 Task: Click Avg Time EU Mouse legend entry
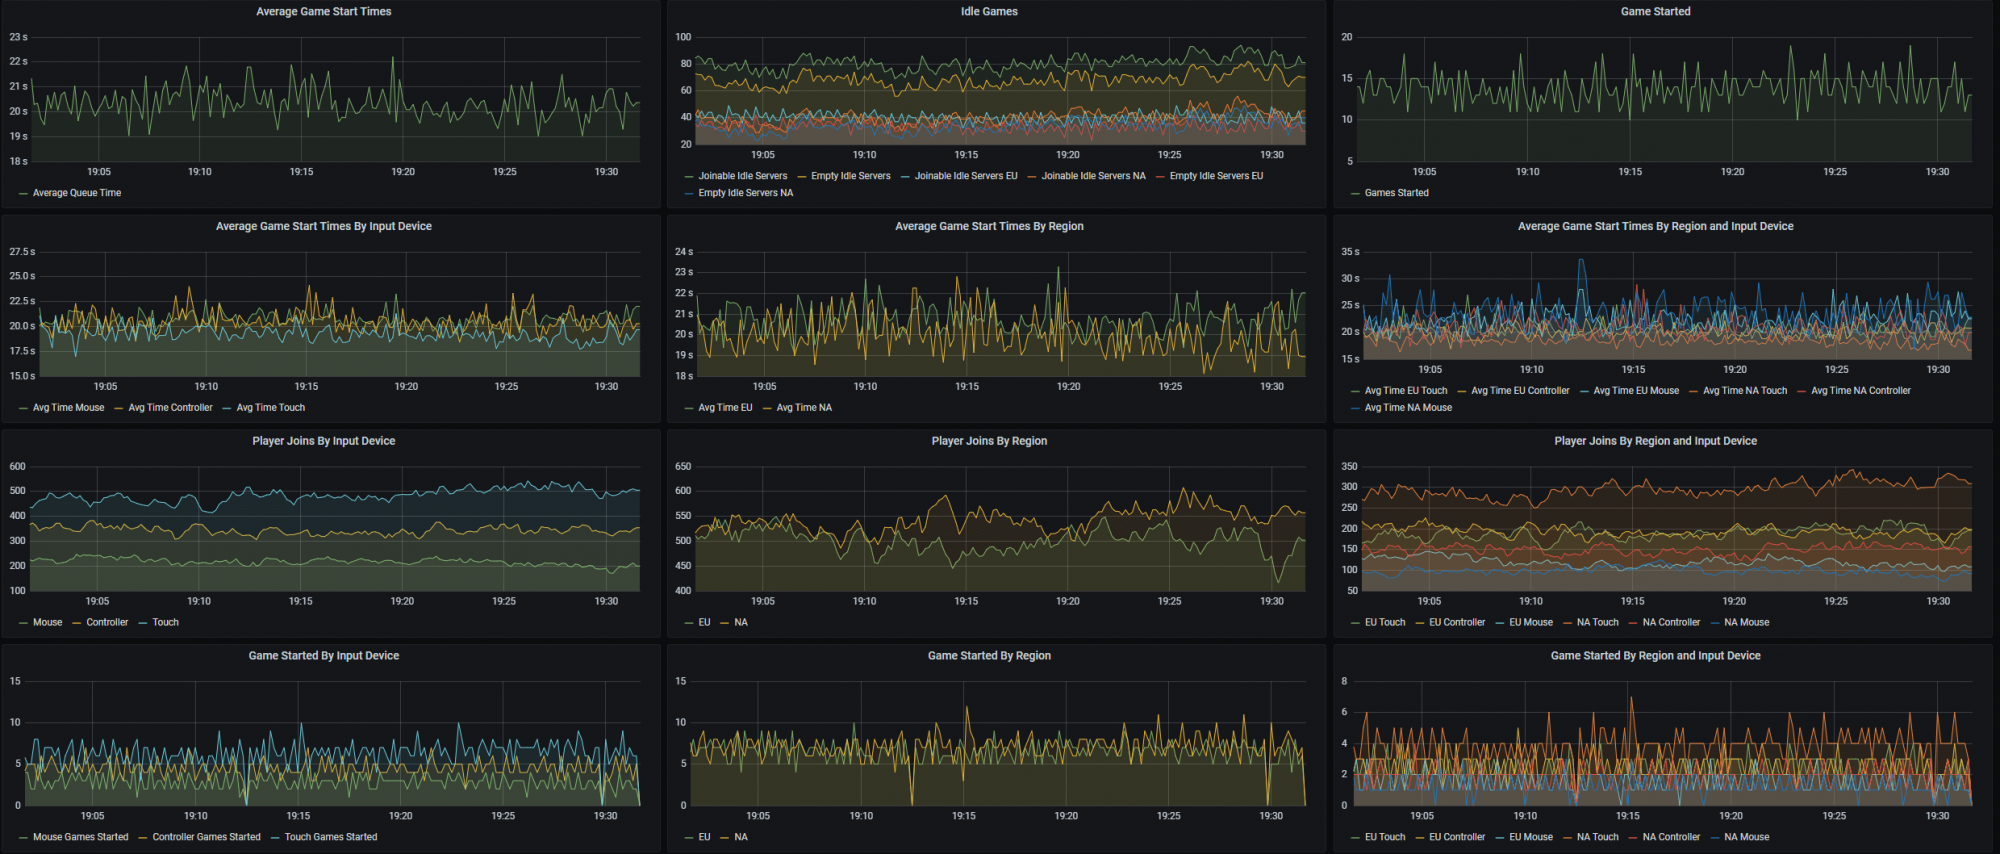point(1636,391)
